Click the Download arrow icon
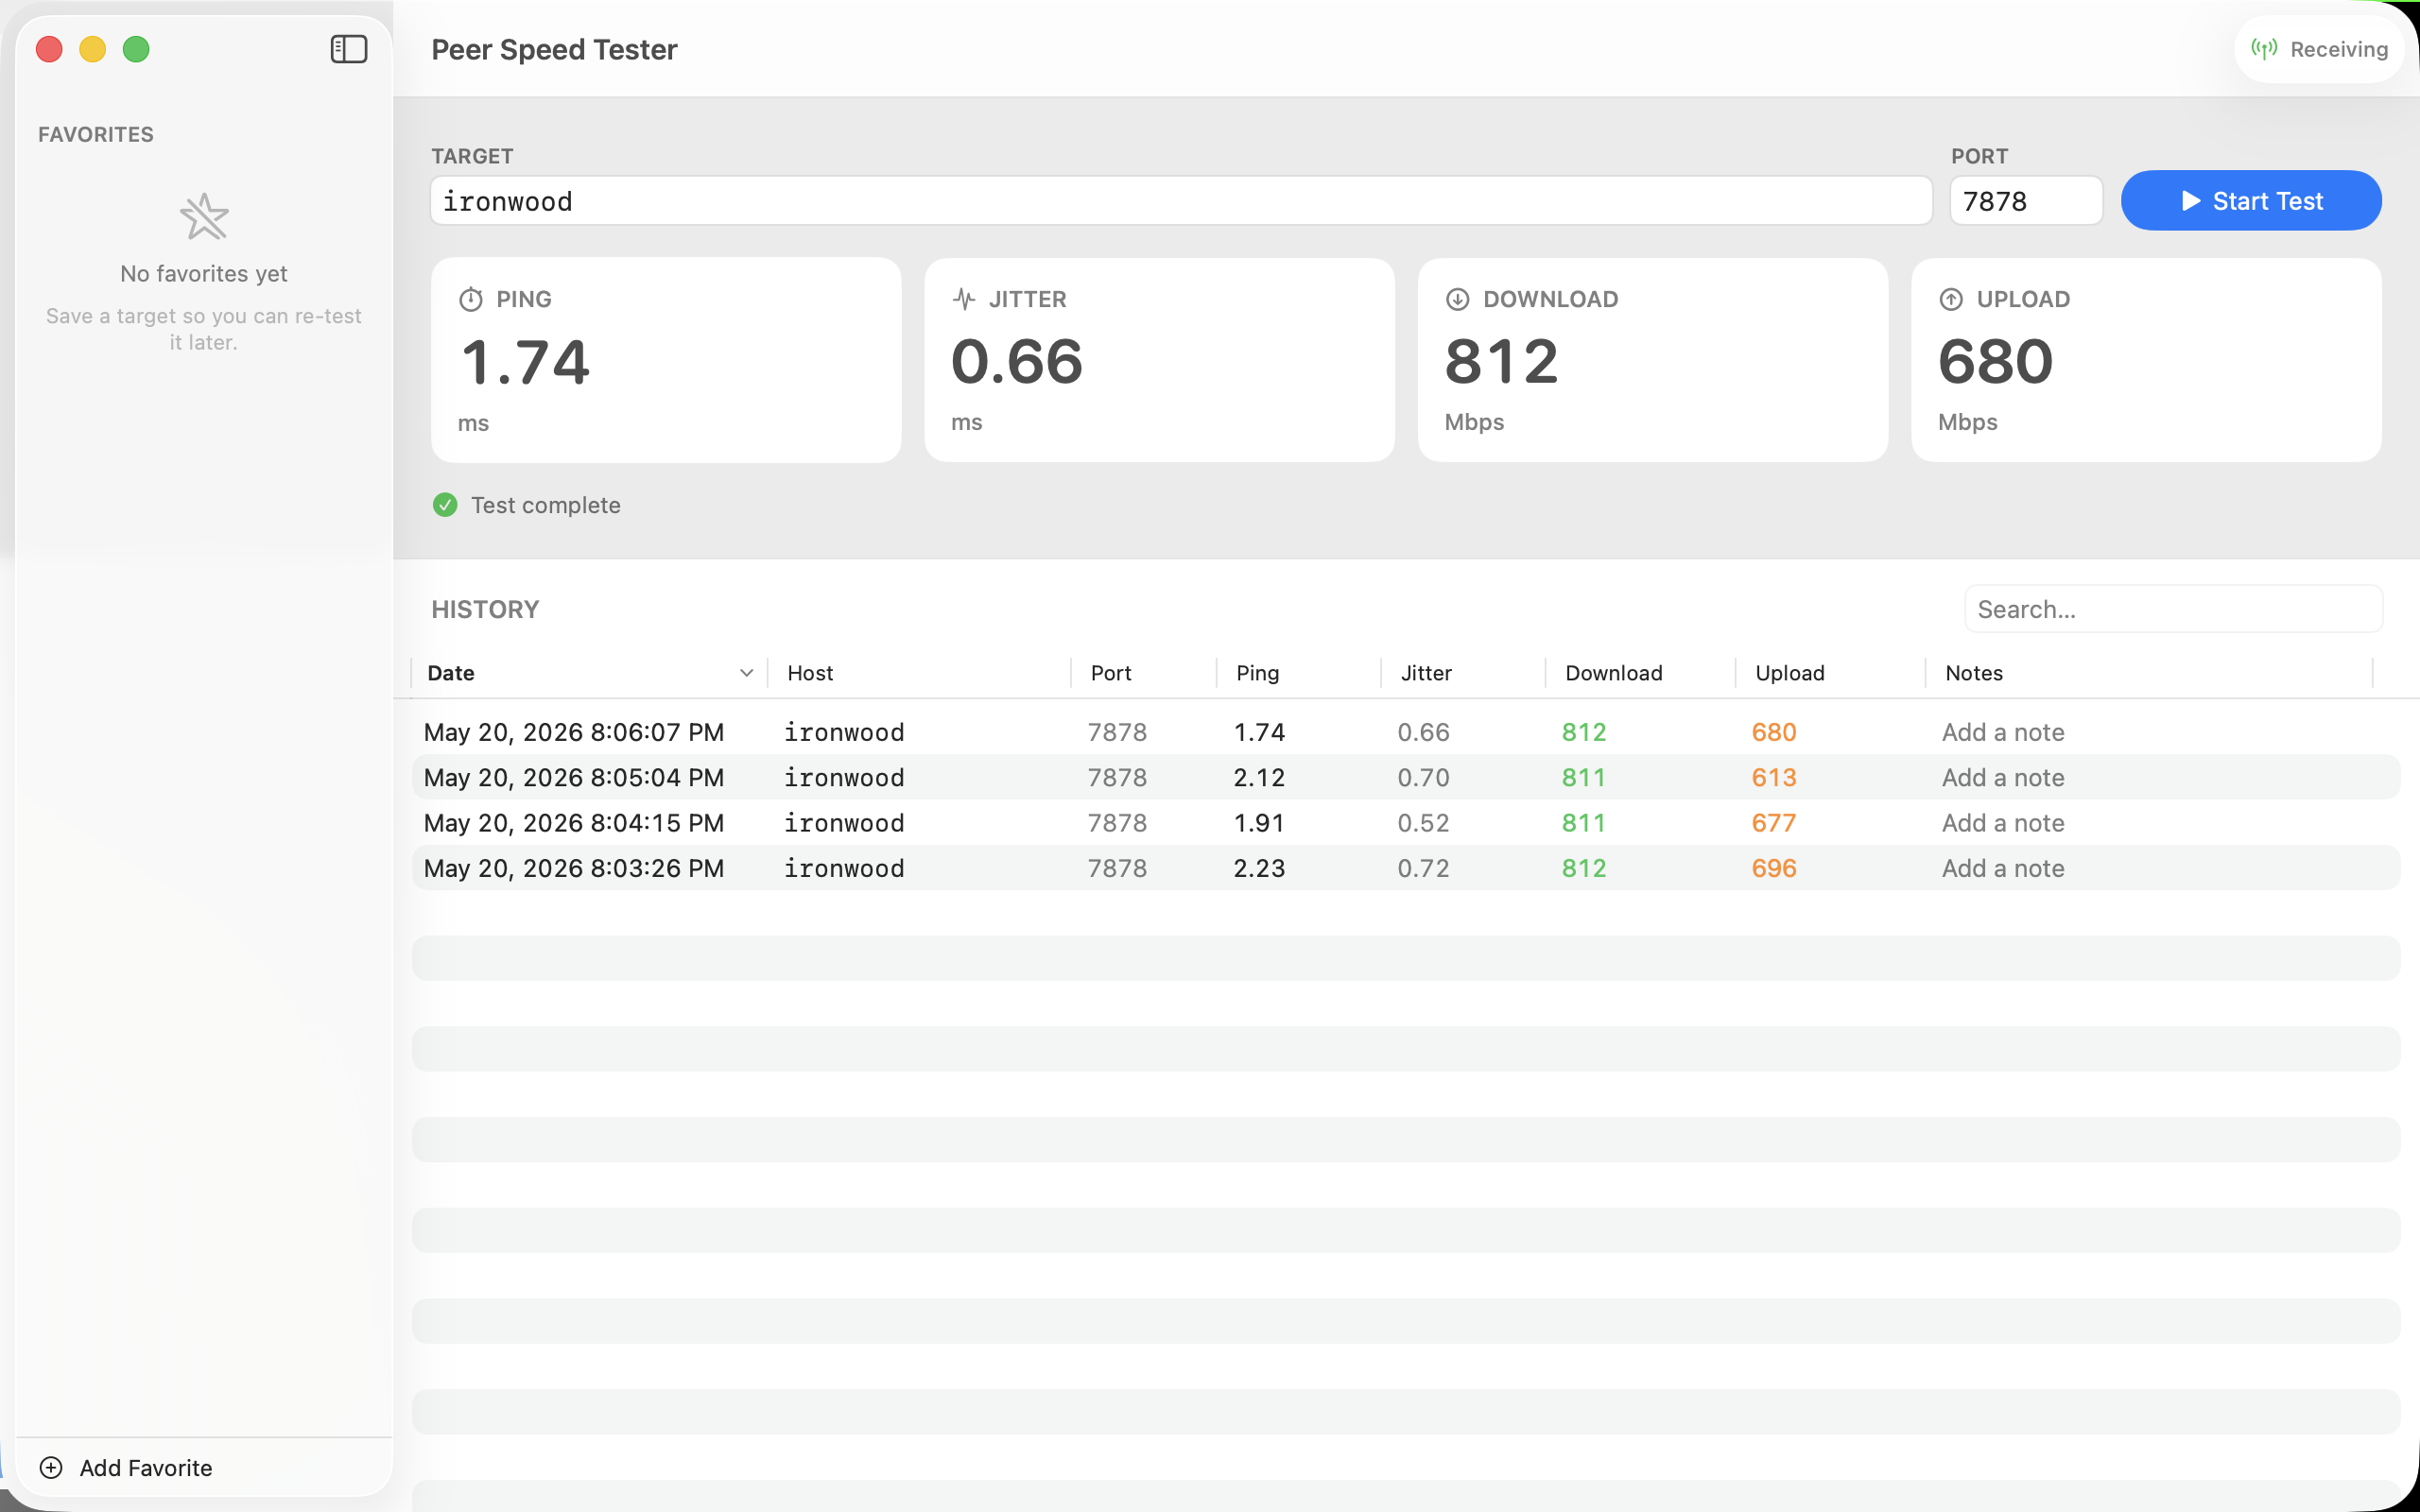The width and height of the screenshot is (2420, 1512). click(x=1458, y=299)
